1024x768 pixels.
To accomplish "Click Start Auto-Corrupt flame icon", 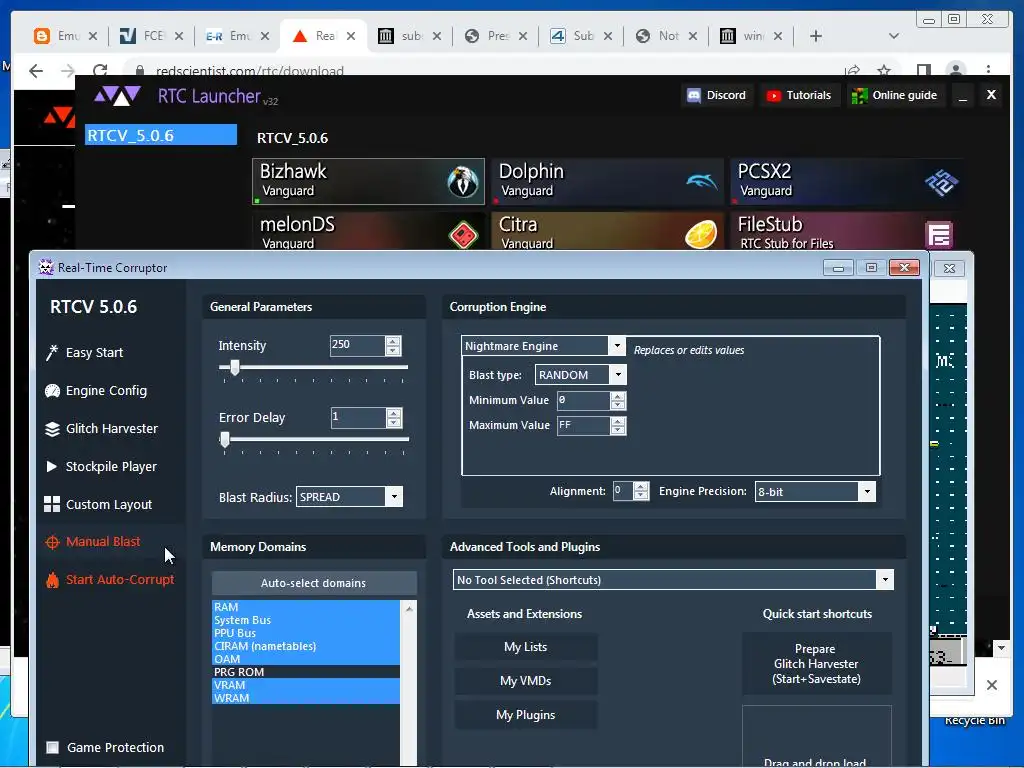I will tap(52, 580).
